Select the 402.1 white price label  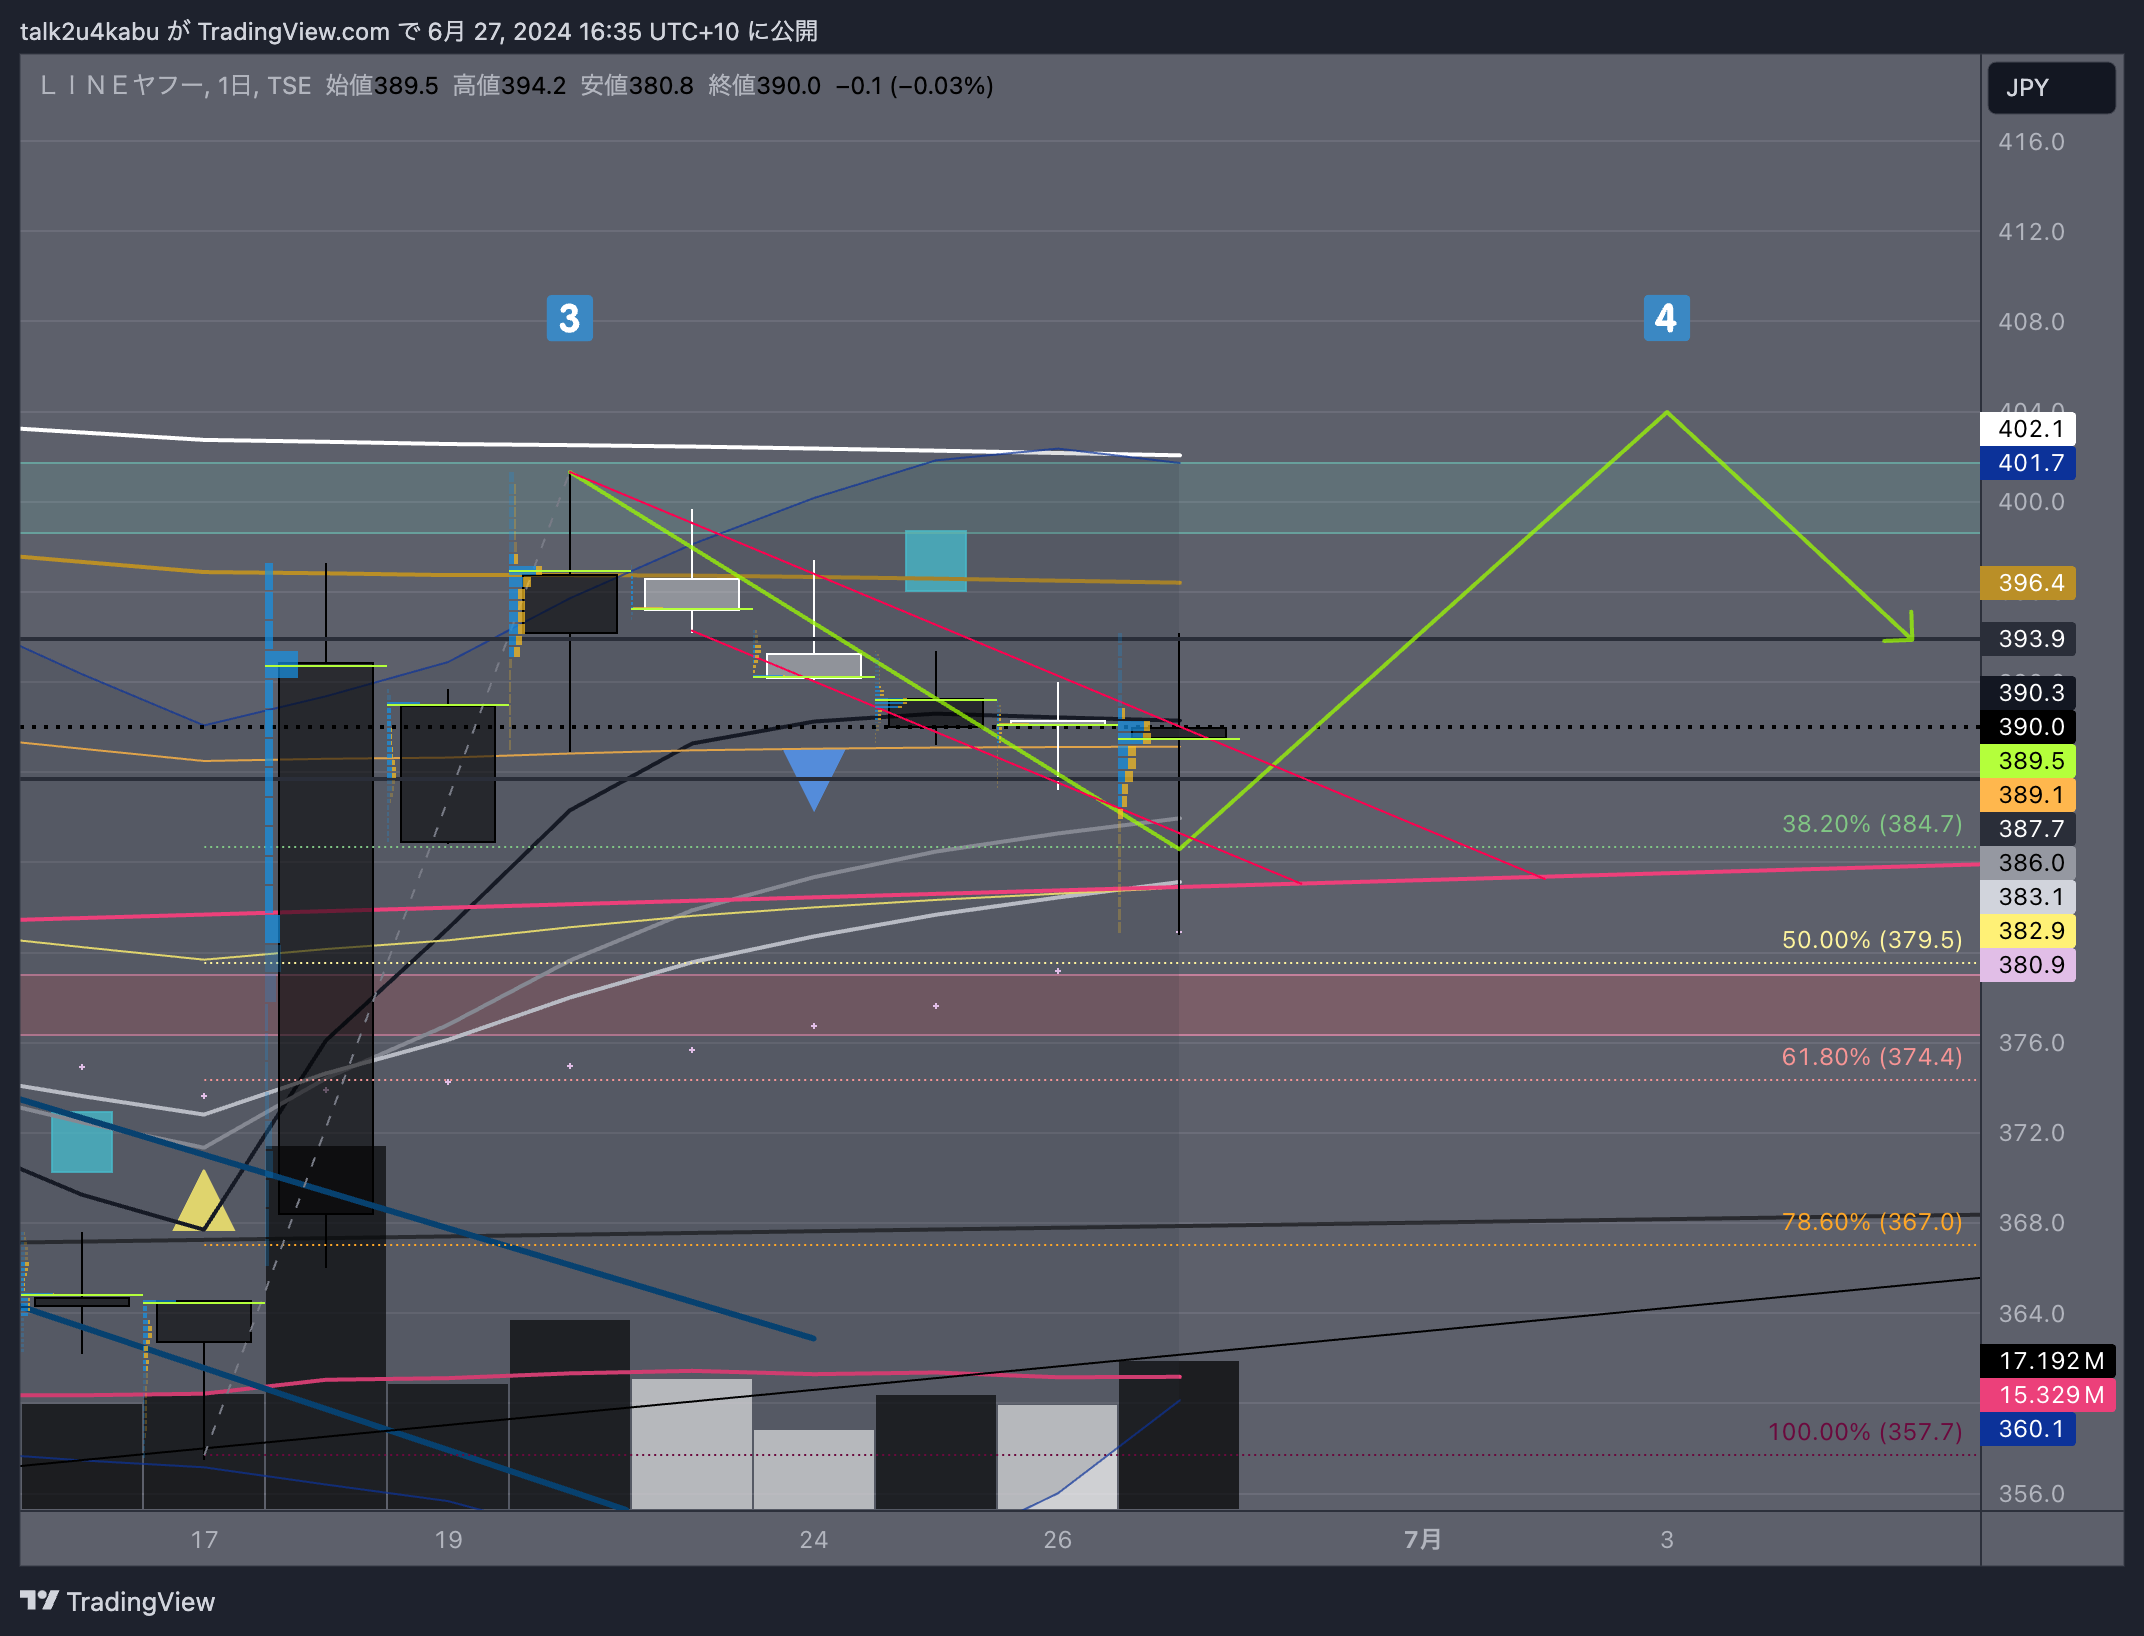coord(2028,429)
